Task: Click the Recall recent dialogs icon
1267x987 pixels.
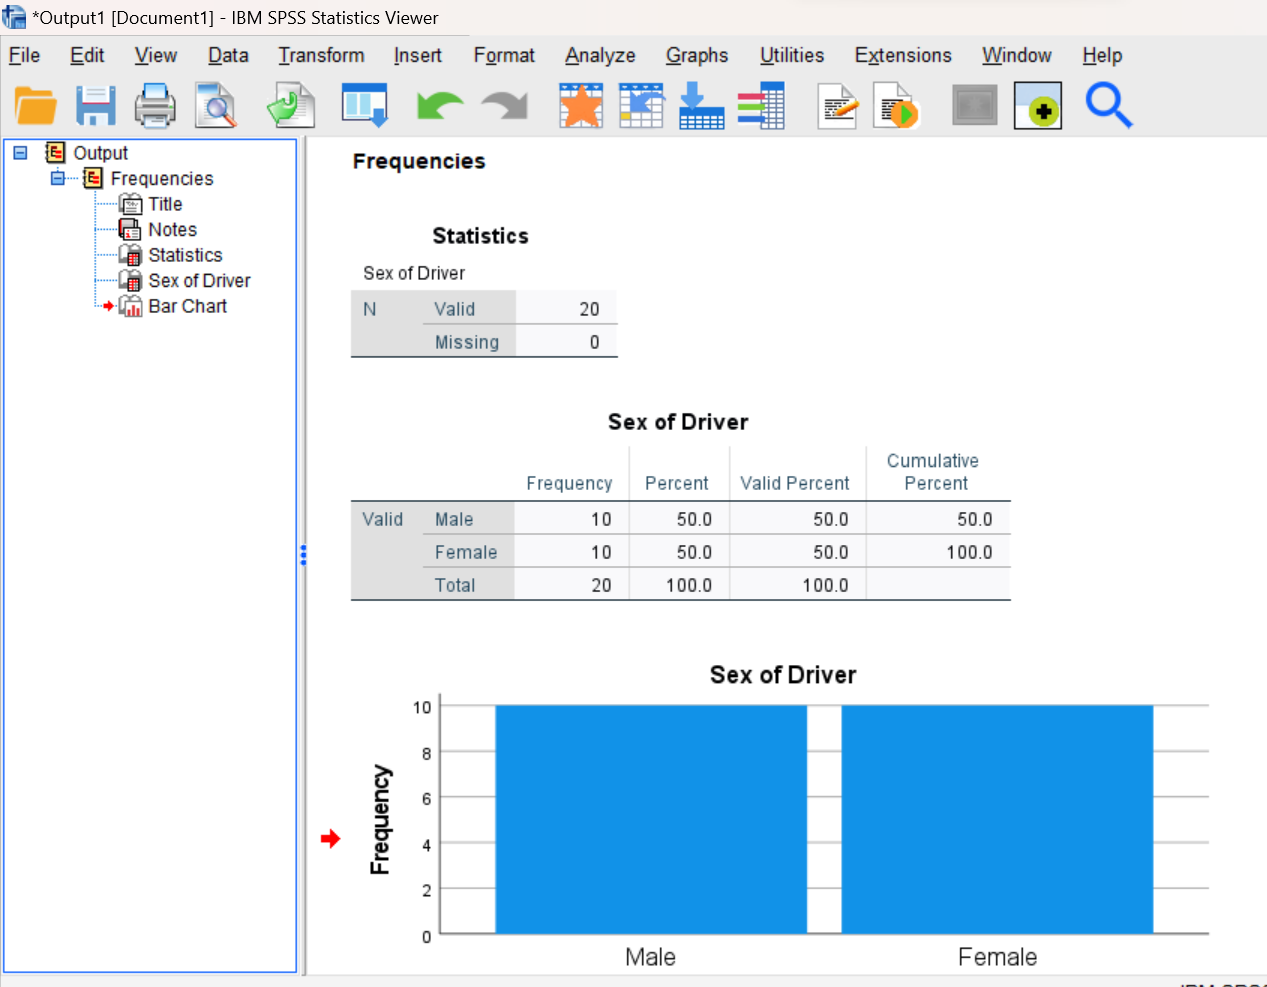Action: 365,105
